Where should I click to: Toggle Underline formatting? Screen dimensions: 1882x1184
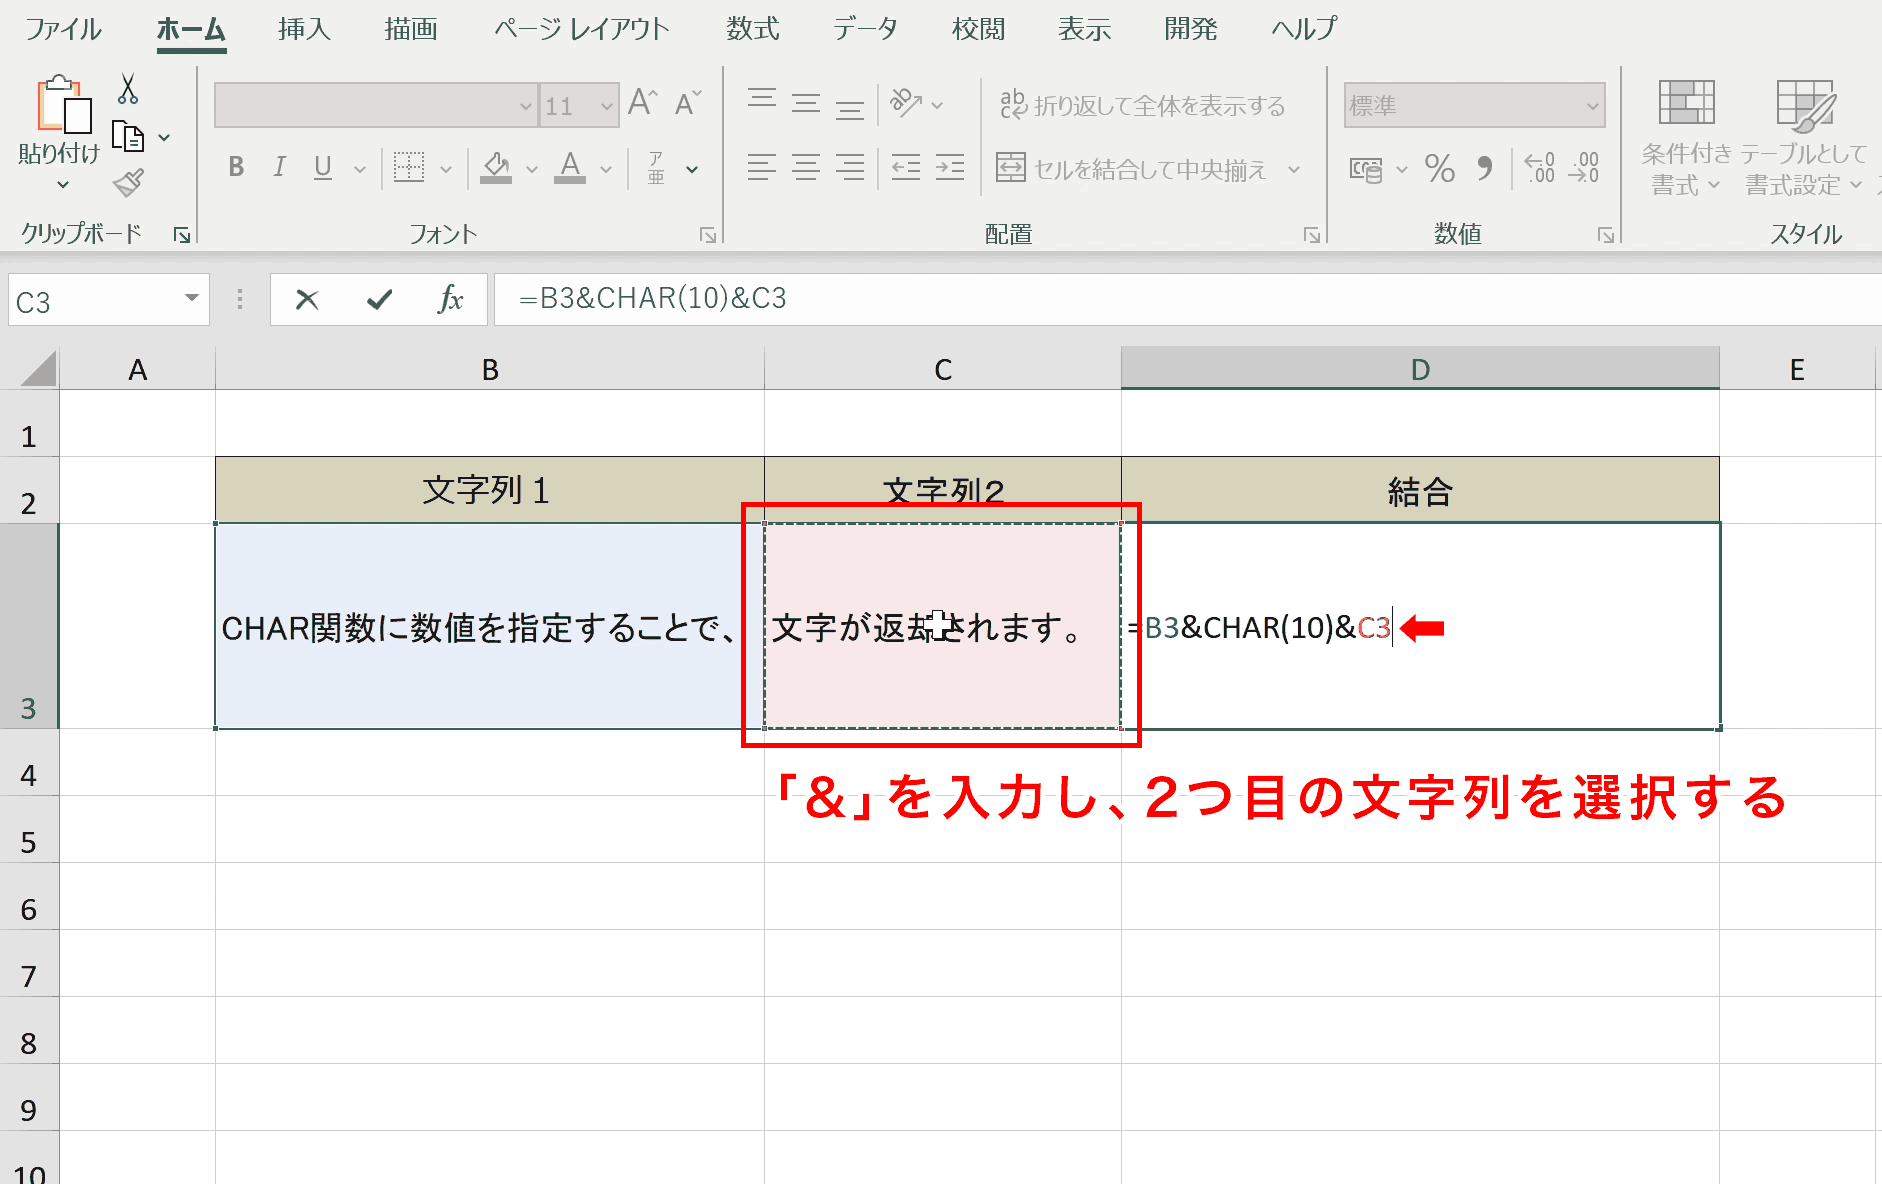(x=323, y=167)
